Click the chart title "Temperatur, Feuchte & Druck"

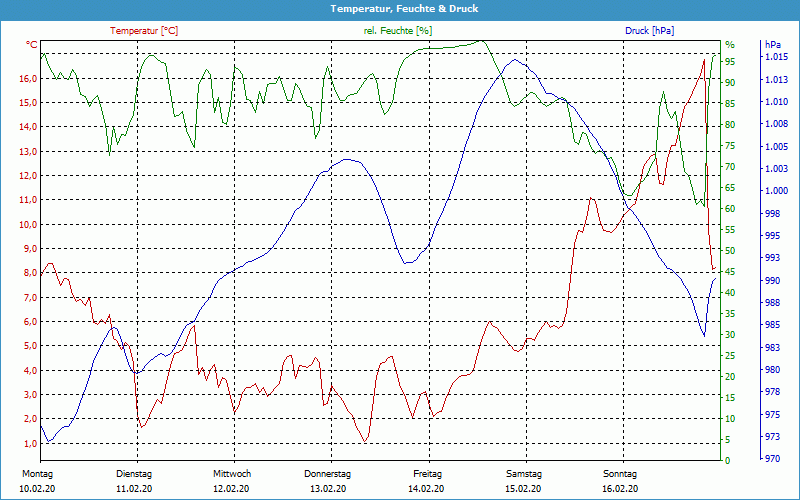pos(400,8)
